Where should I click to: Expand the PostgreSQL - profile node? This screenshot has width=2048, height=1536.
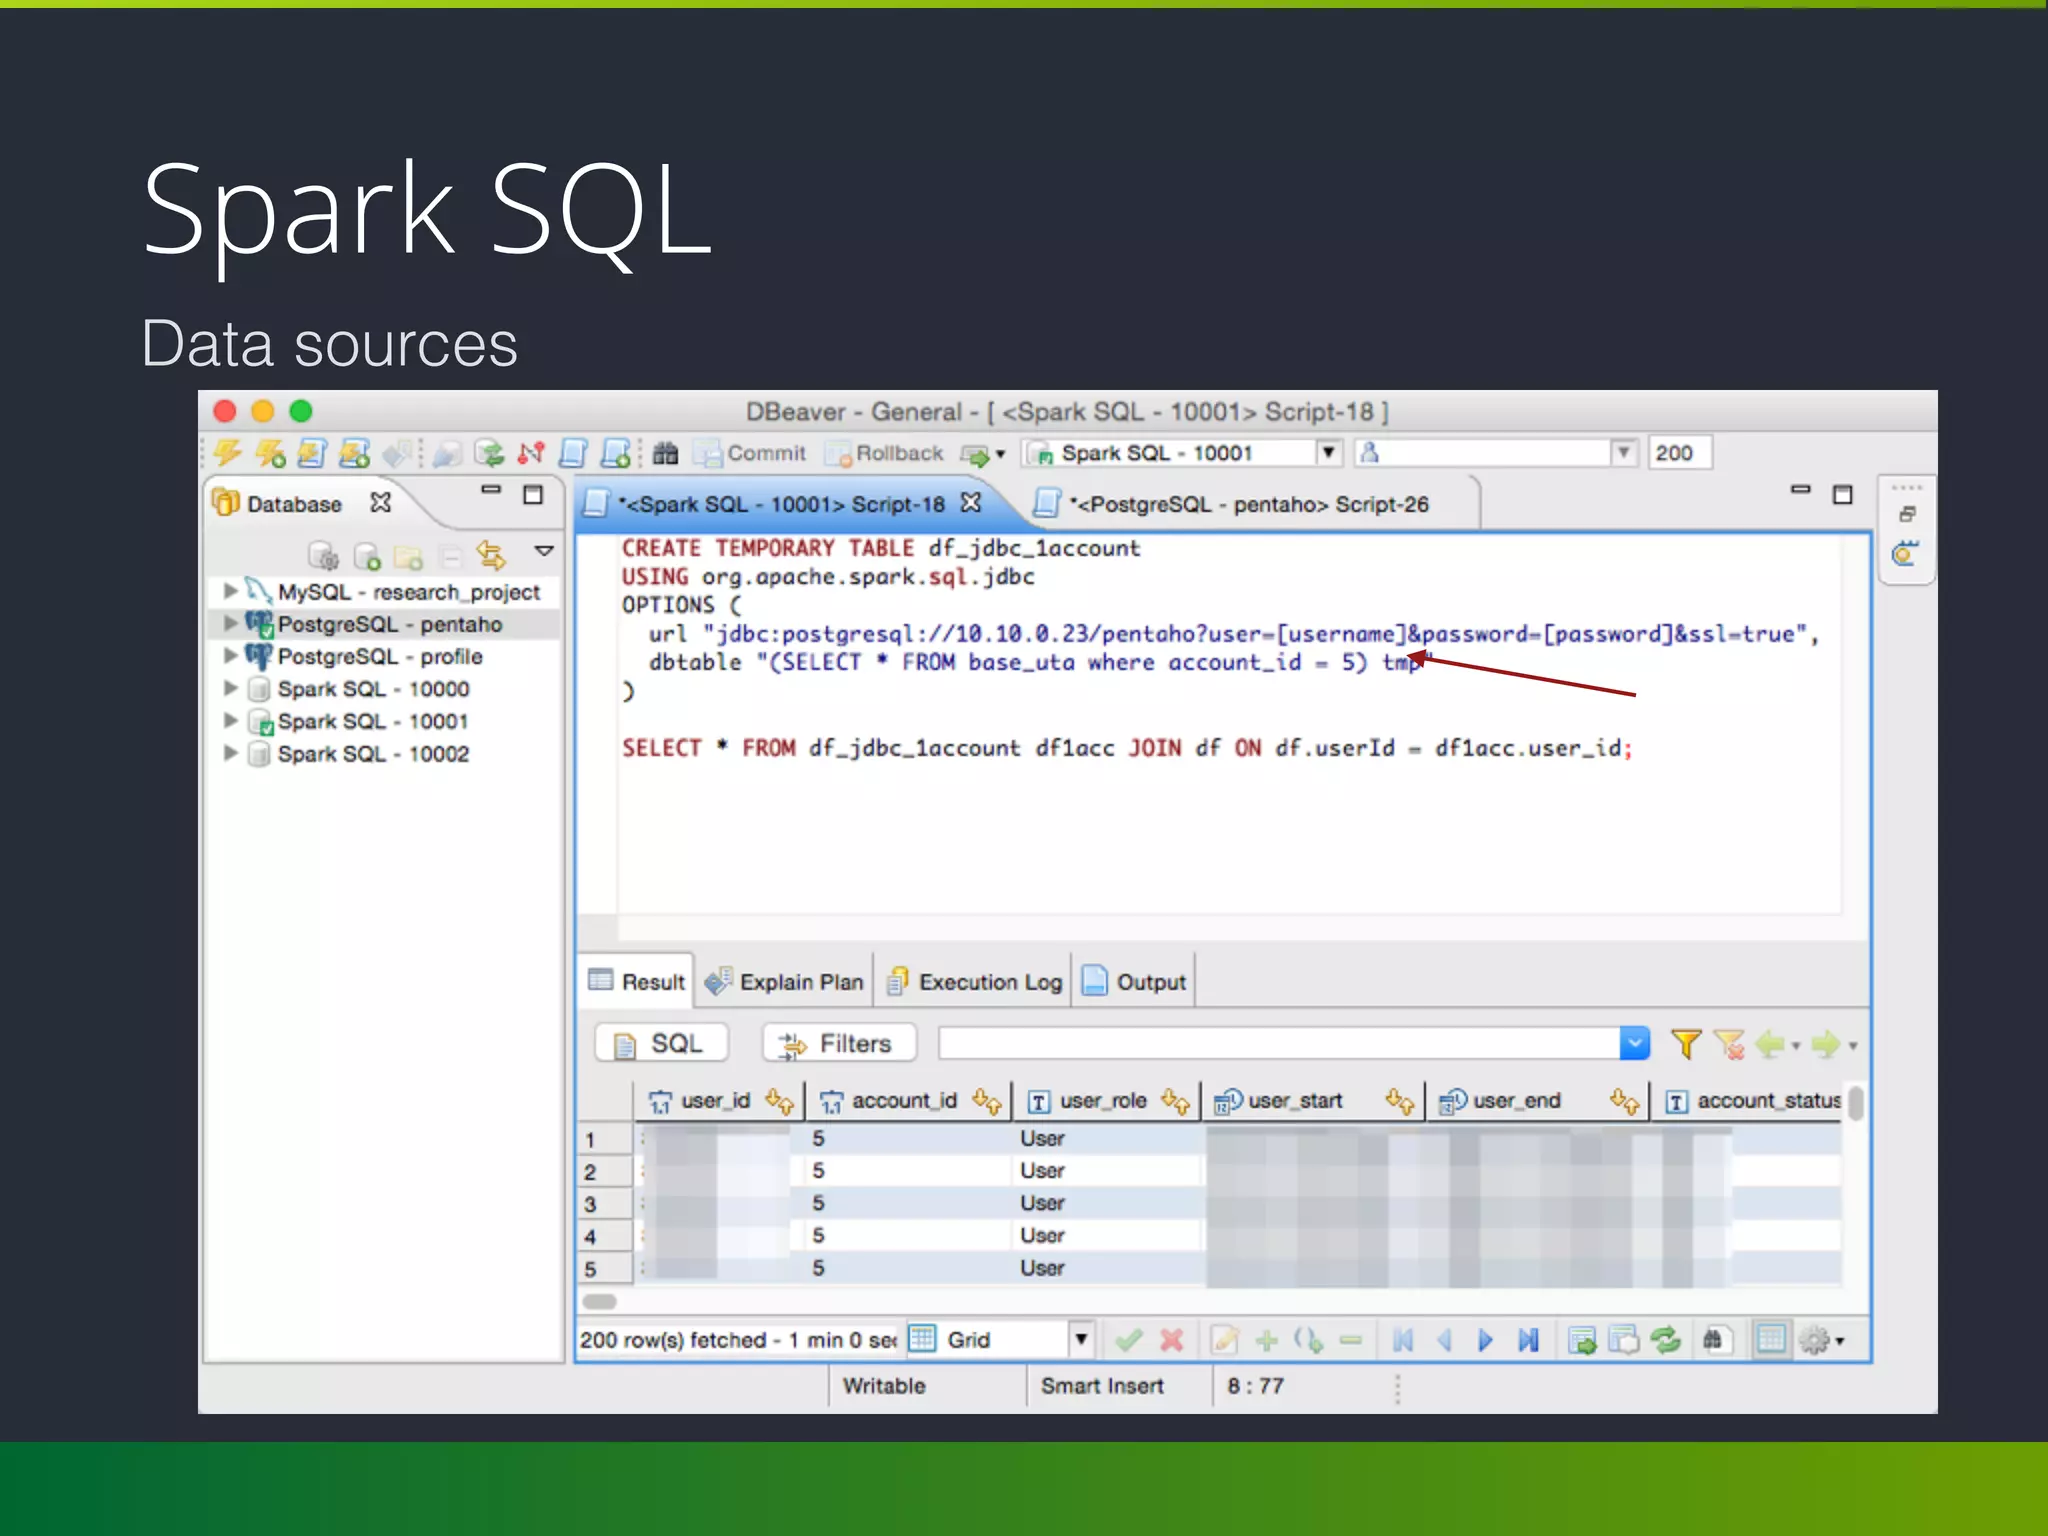click(231, 656)
